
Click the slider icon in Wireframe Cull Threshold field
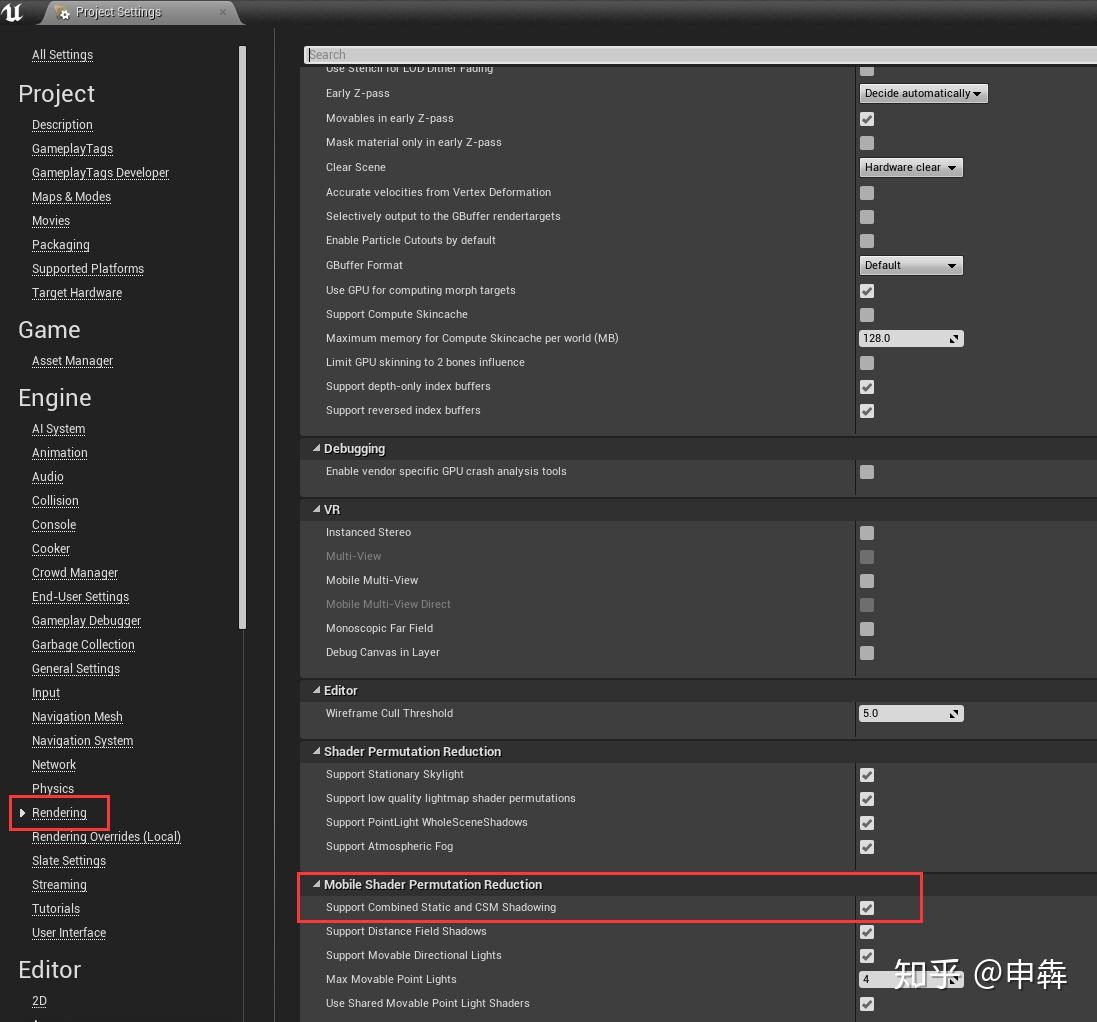tap(954, 713)
